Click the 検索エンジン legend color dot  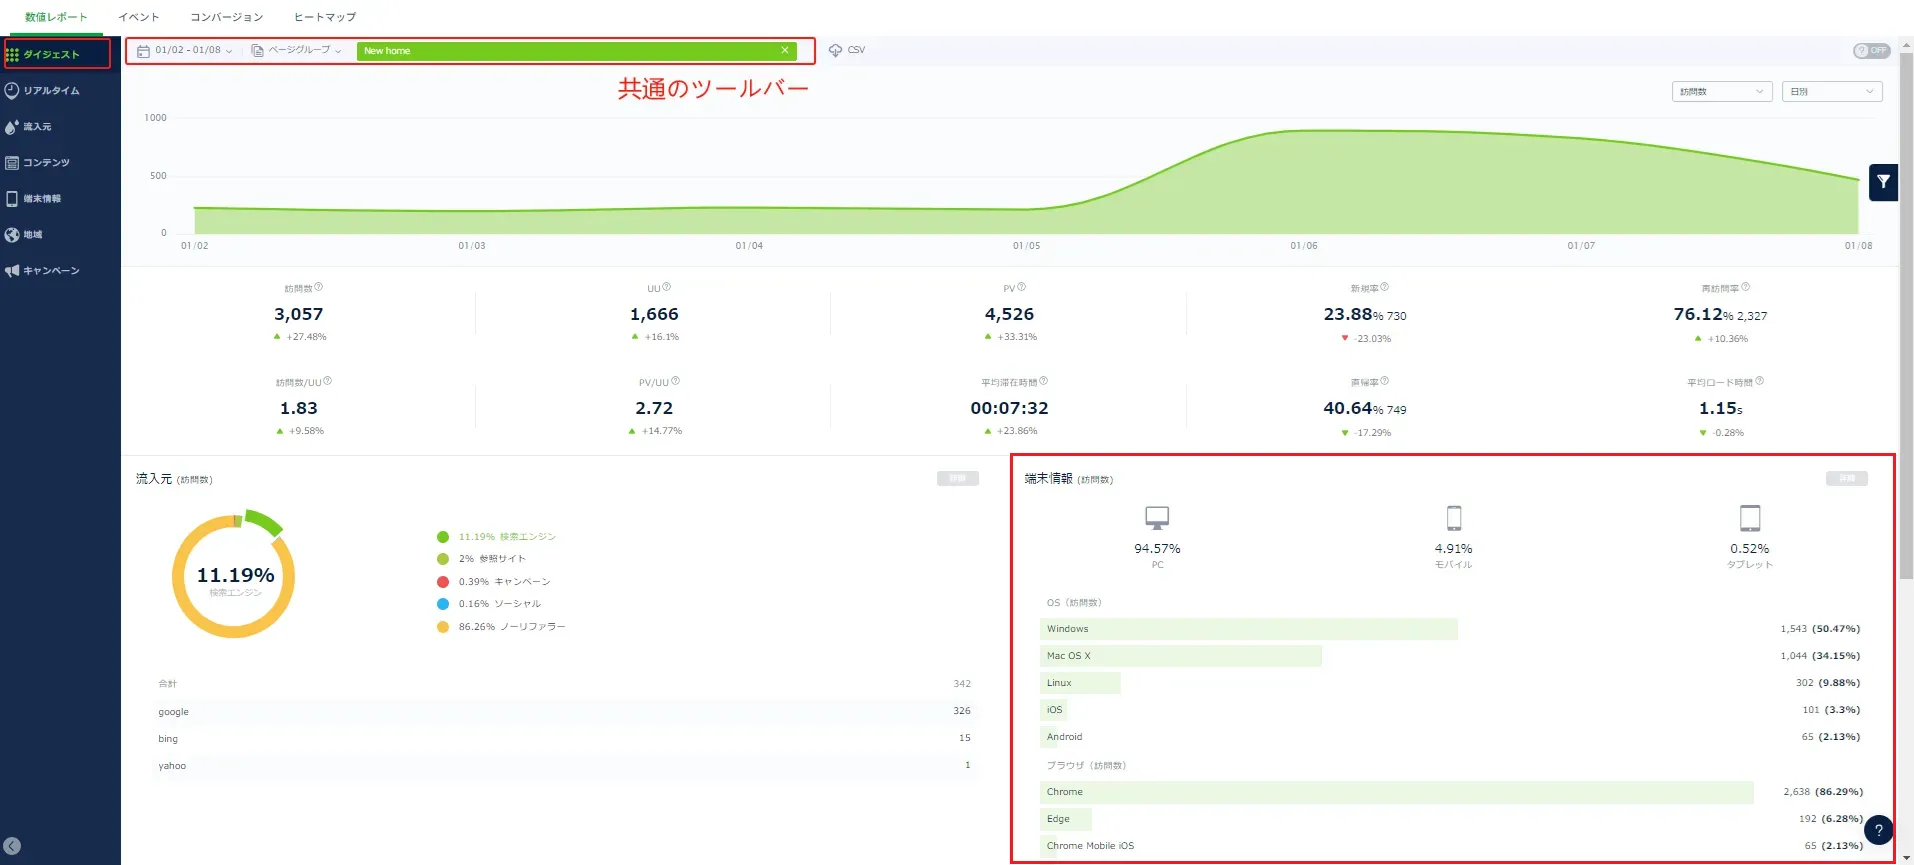pyautogui.click(x=443, y=537)
